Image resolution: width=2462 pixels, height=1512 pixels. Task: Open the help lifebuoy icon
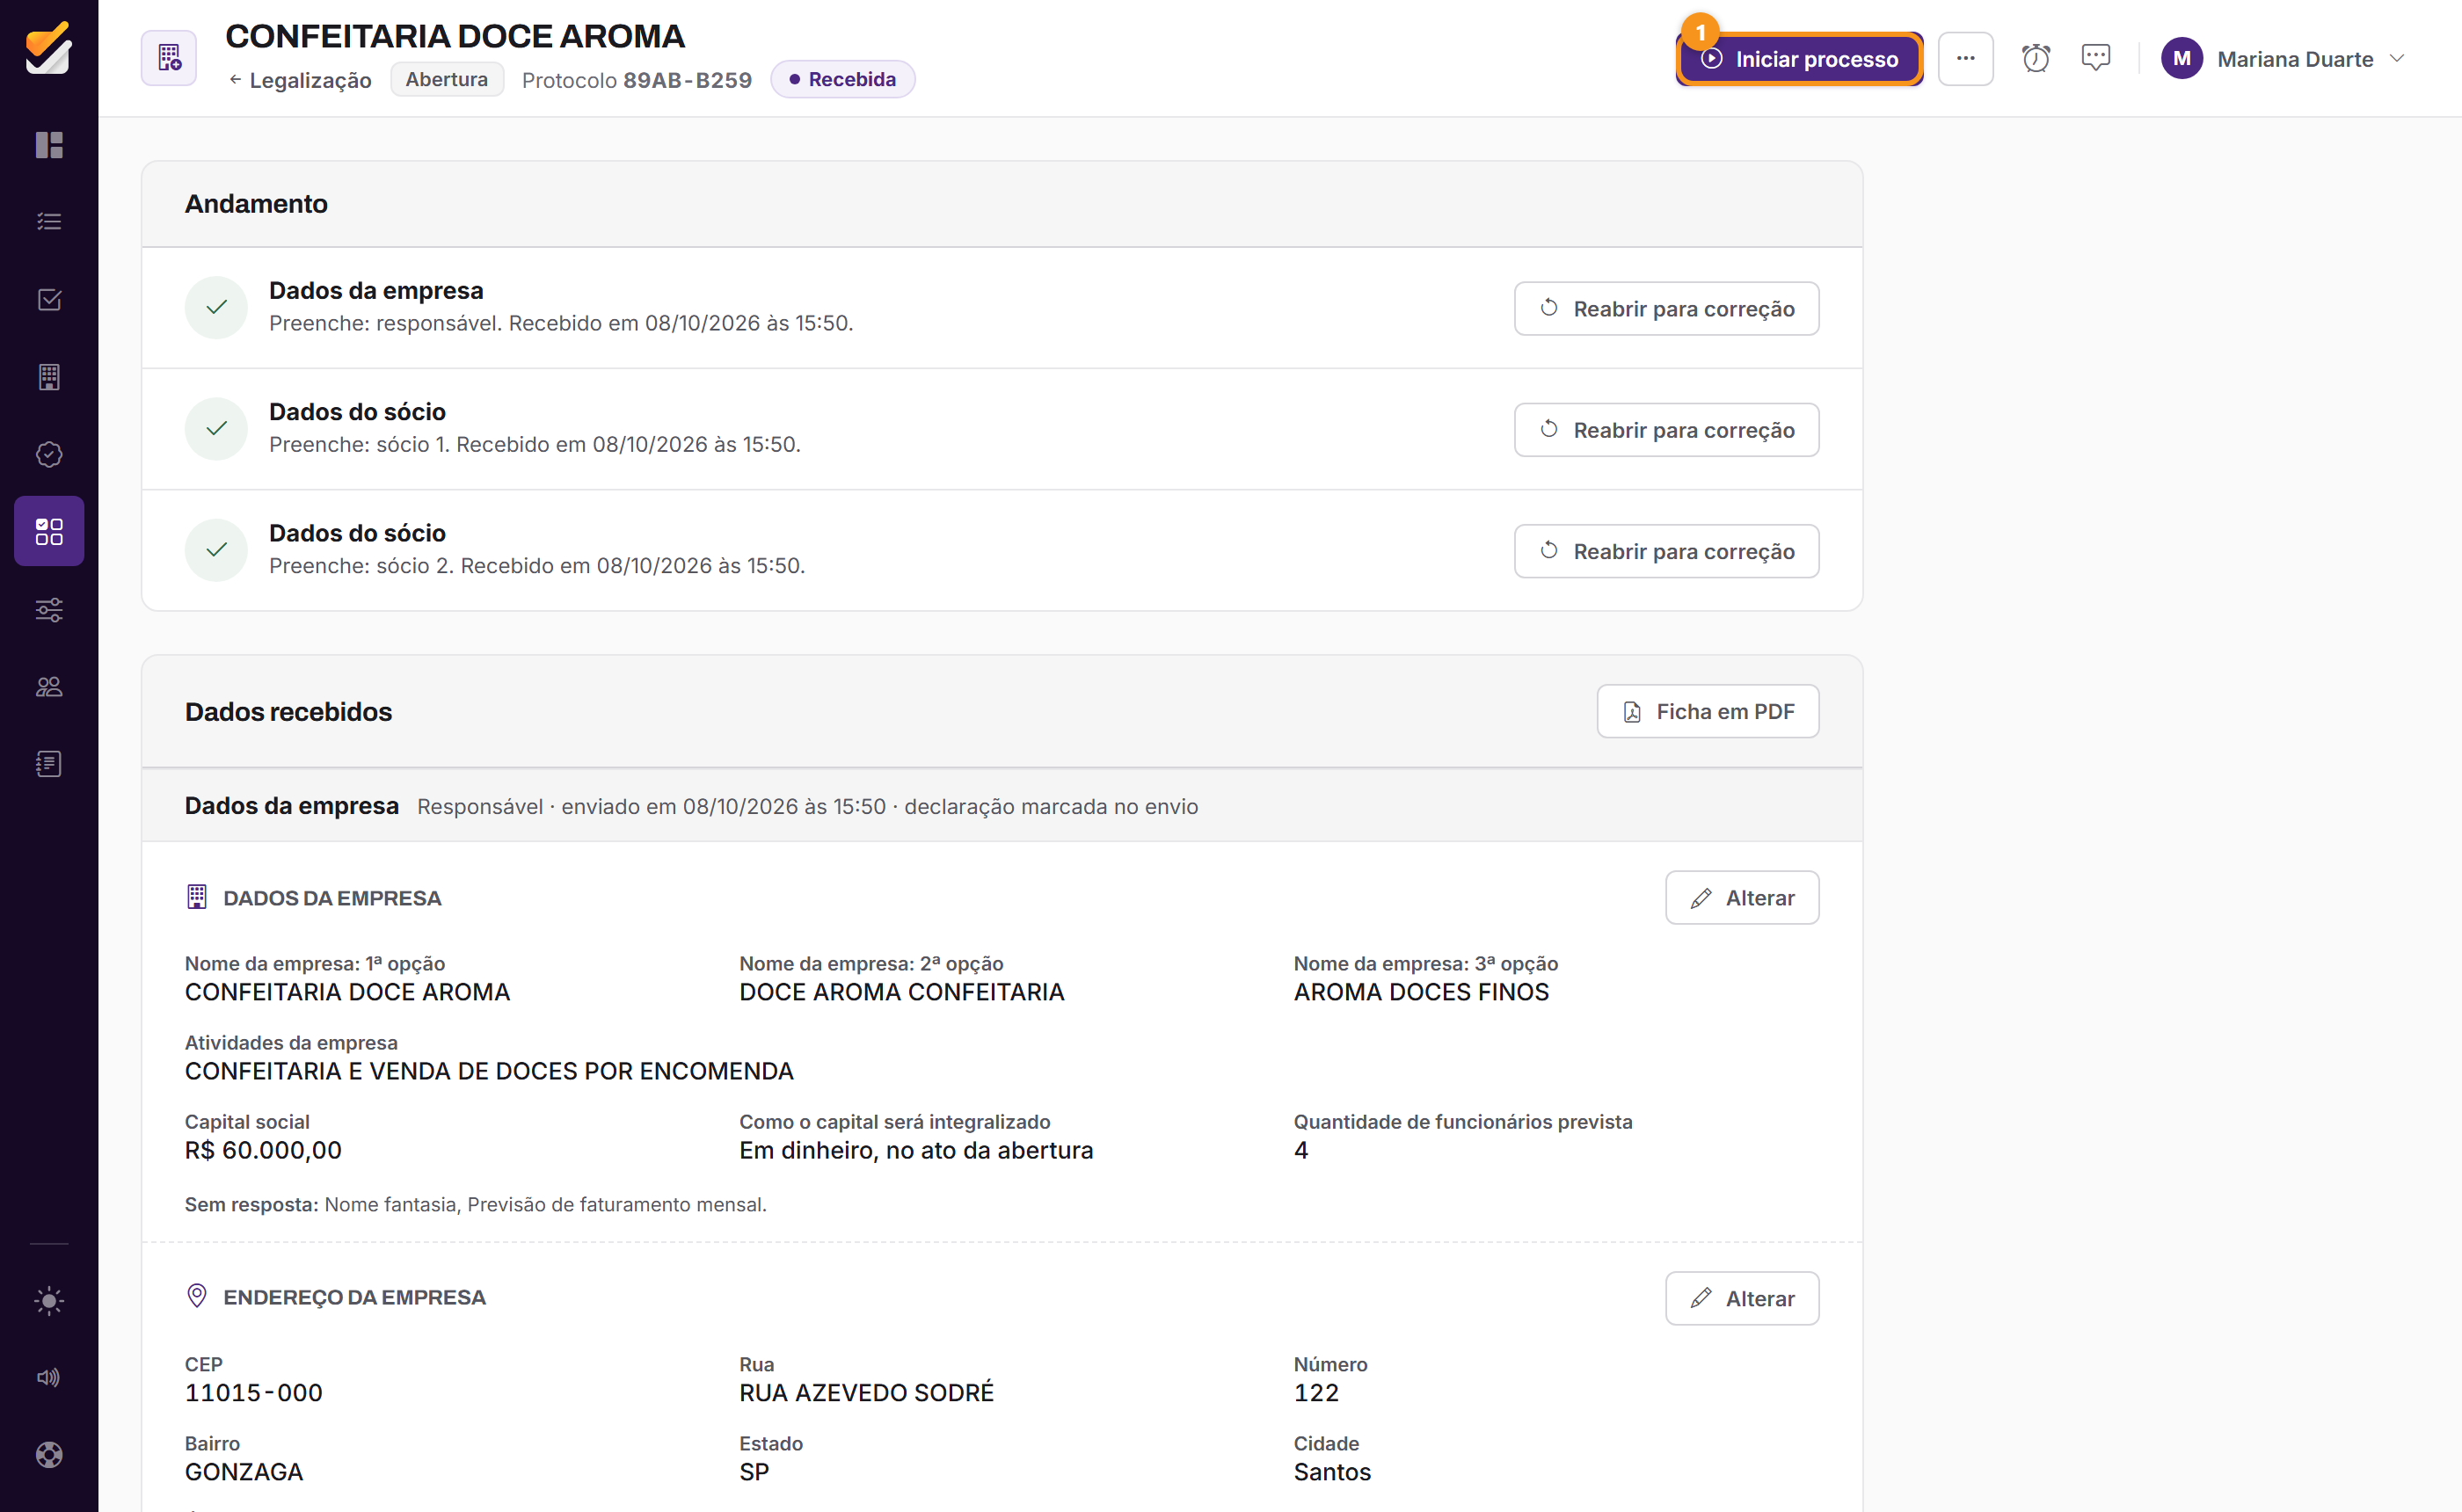click(x=49, y=1454)
